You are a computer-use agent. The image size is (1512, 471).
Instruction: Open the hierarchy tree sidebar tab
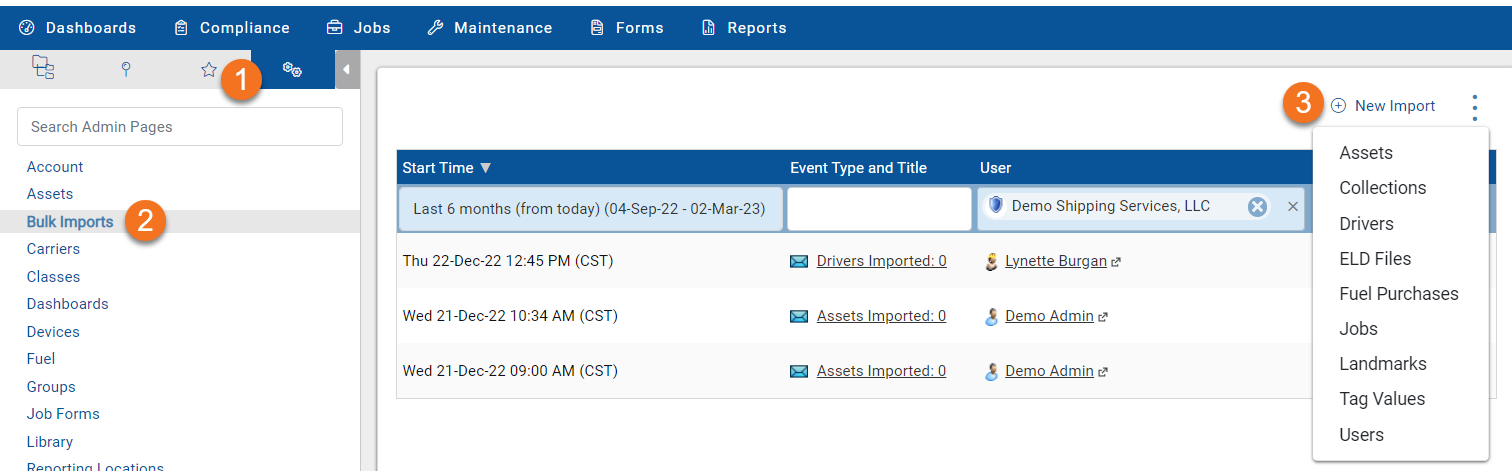click(43, 68)
